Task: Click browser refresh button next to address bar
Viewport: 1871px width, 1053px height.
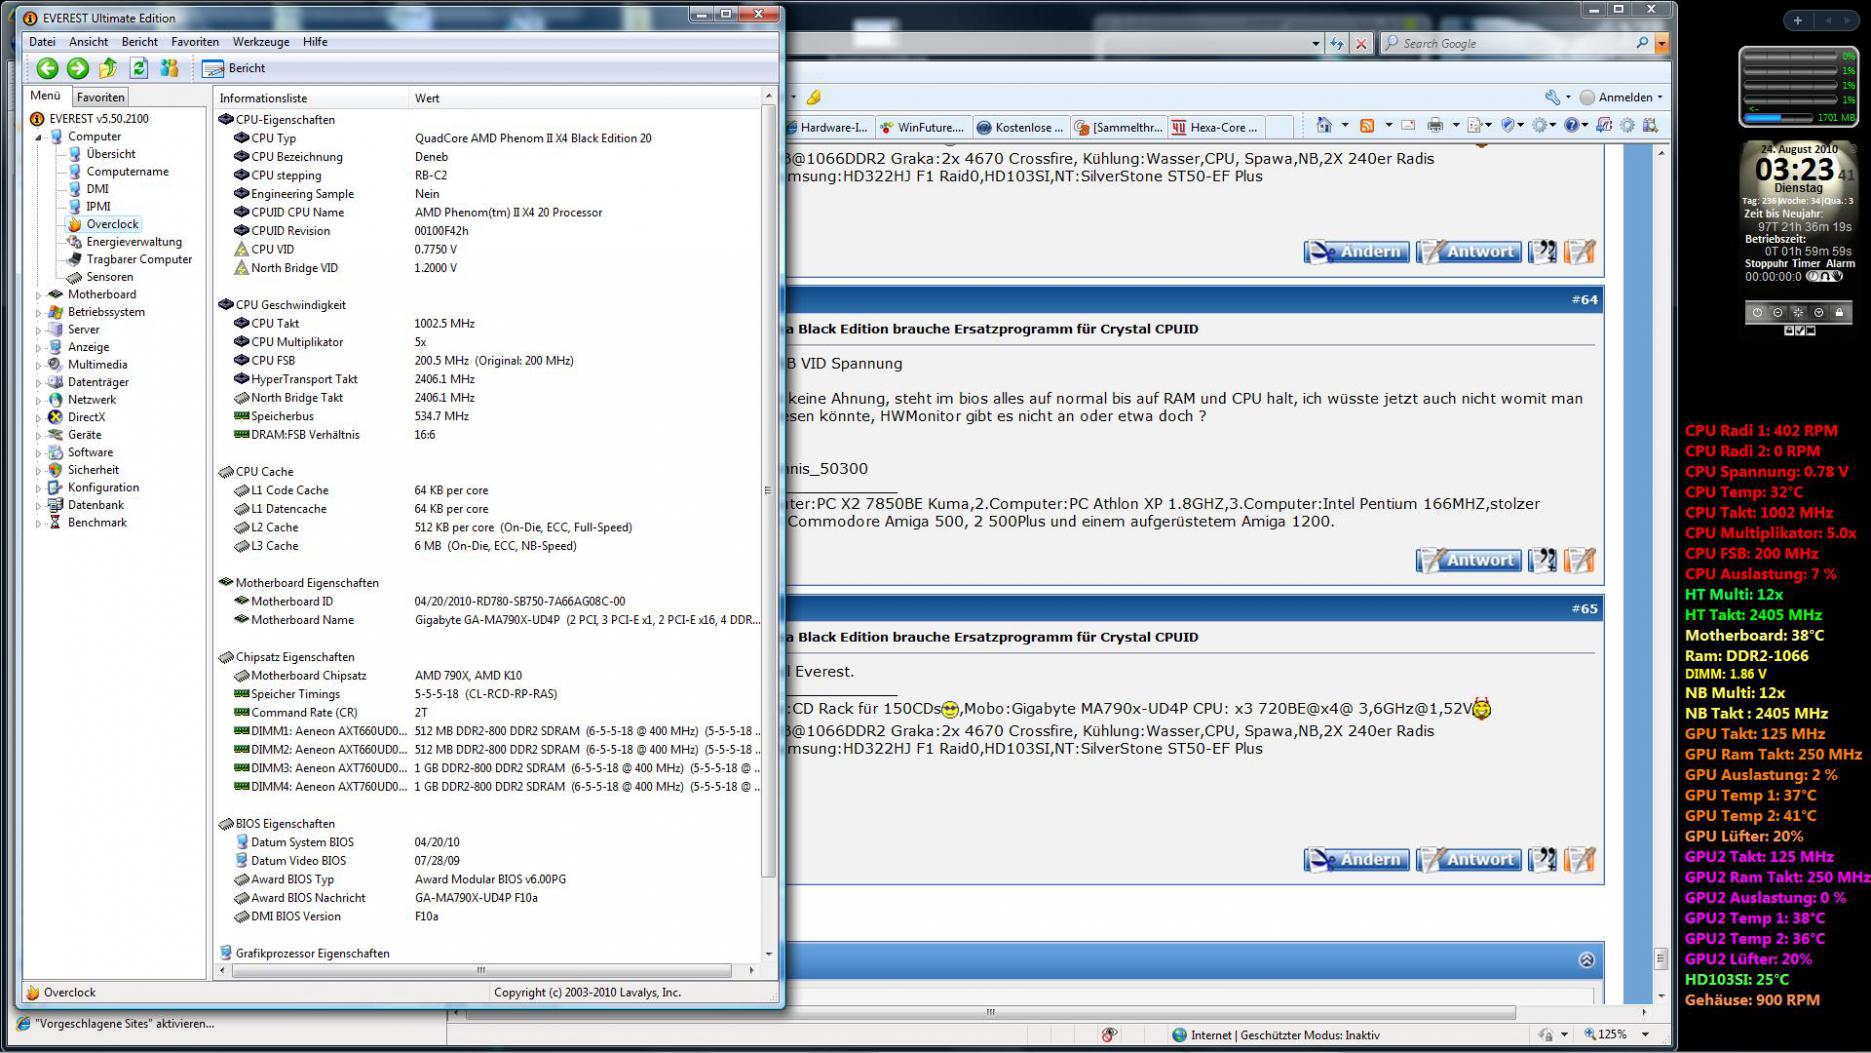Action: click(1337, 43)
